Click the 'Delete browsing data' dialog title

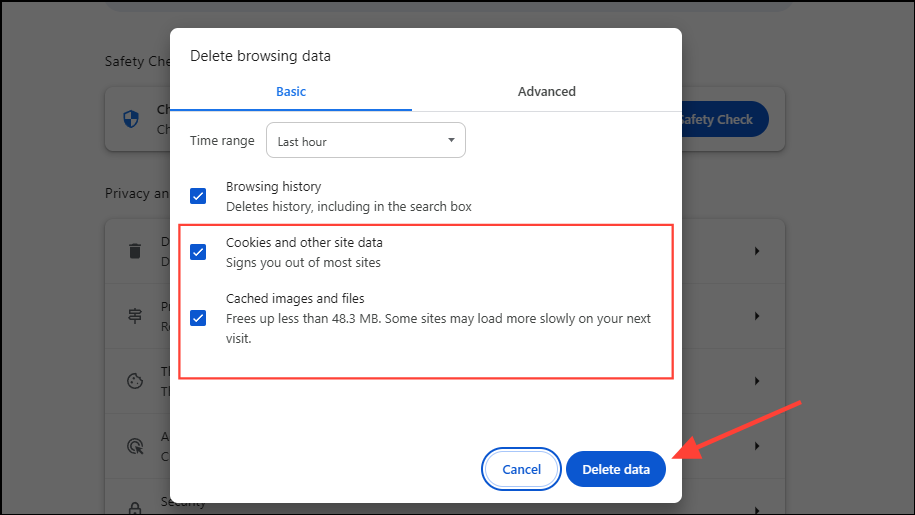click(x=260, y=56)
